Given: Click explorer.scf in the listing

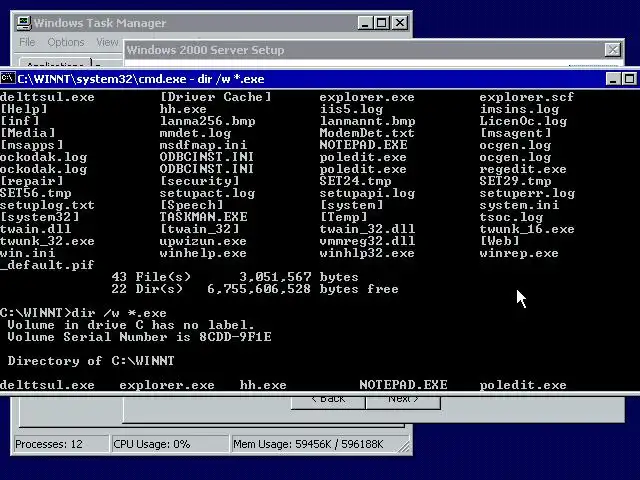Looking at the screenshot, I should [x=527, y=97].
